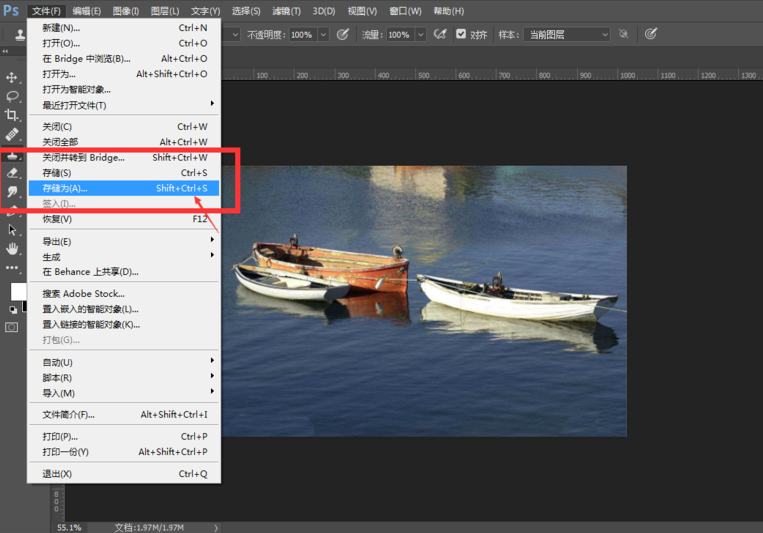Select the Move tool
The image size is (763, 533).
tap(12, 77)
